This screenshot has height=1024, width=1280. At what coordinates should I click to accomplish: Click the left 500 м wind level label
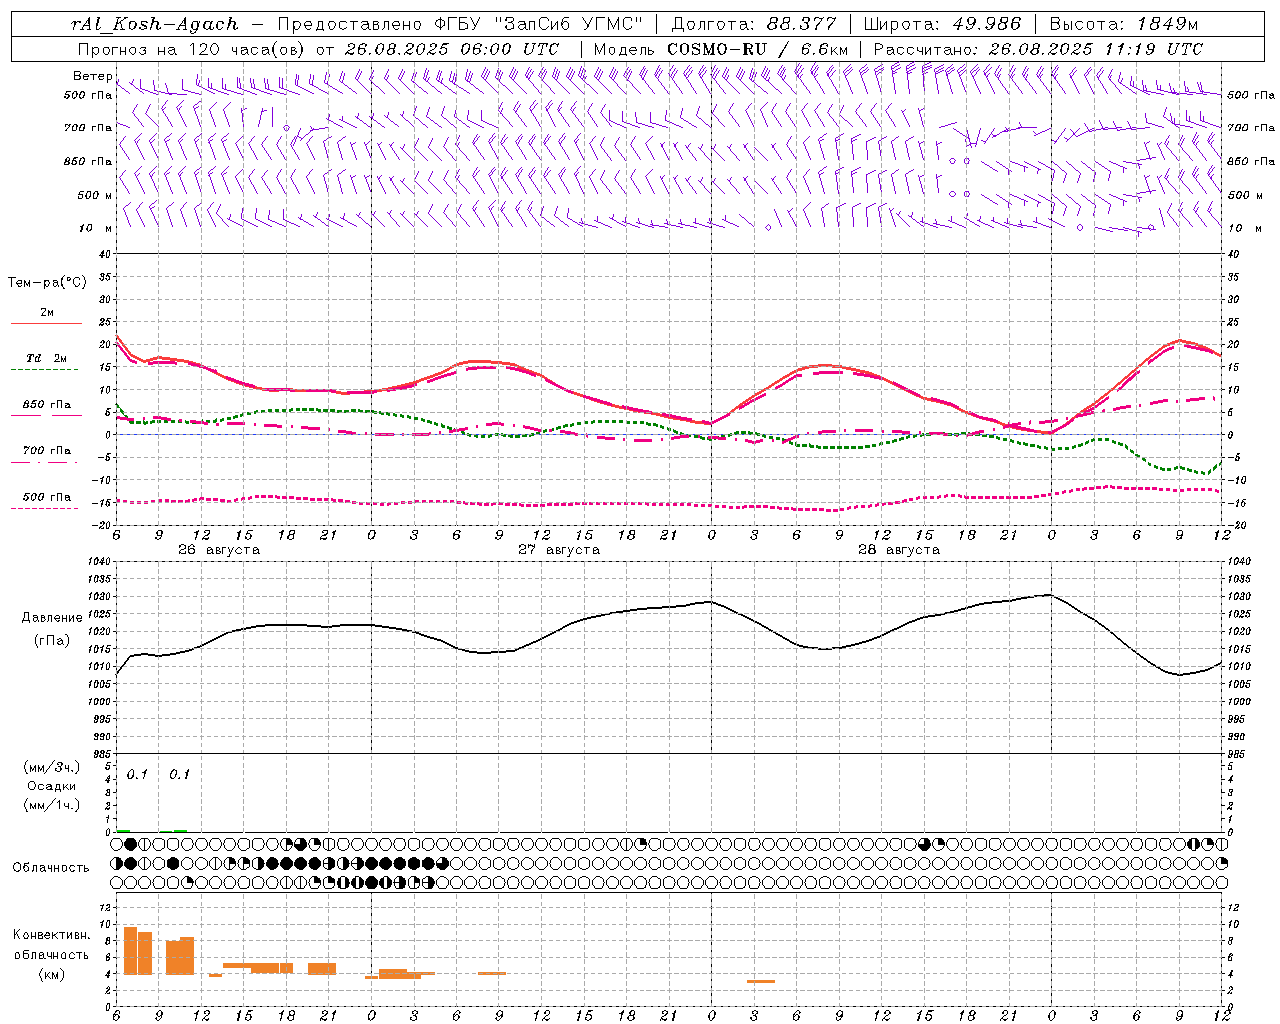pos(95,195)
